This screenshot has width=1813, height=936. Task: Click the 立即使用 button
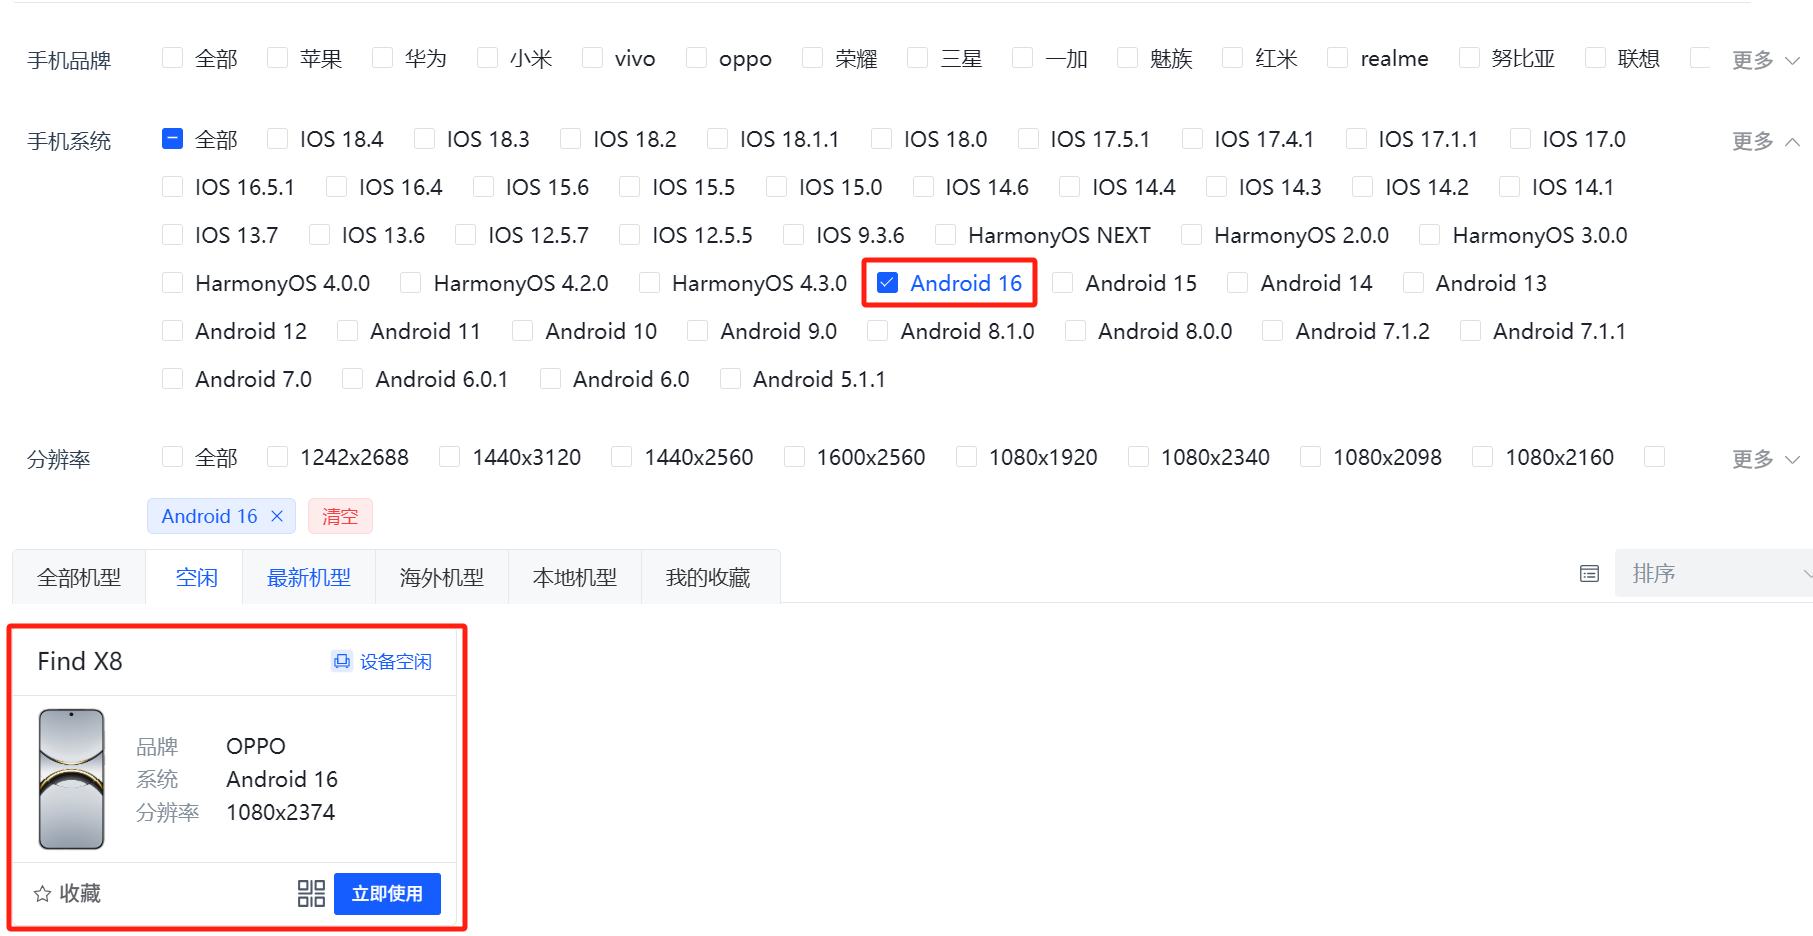coord(387,893)
